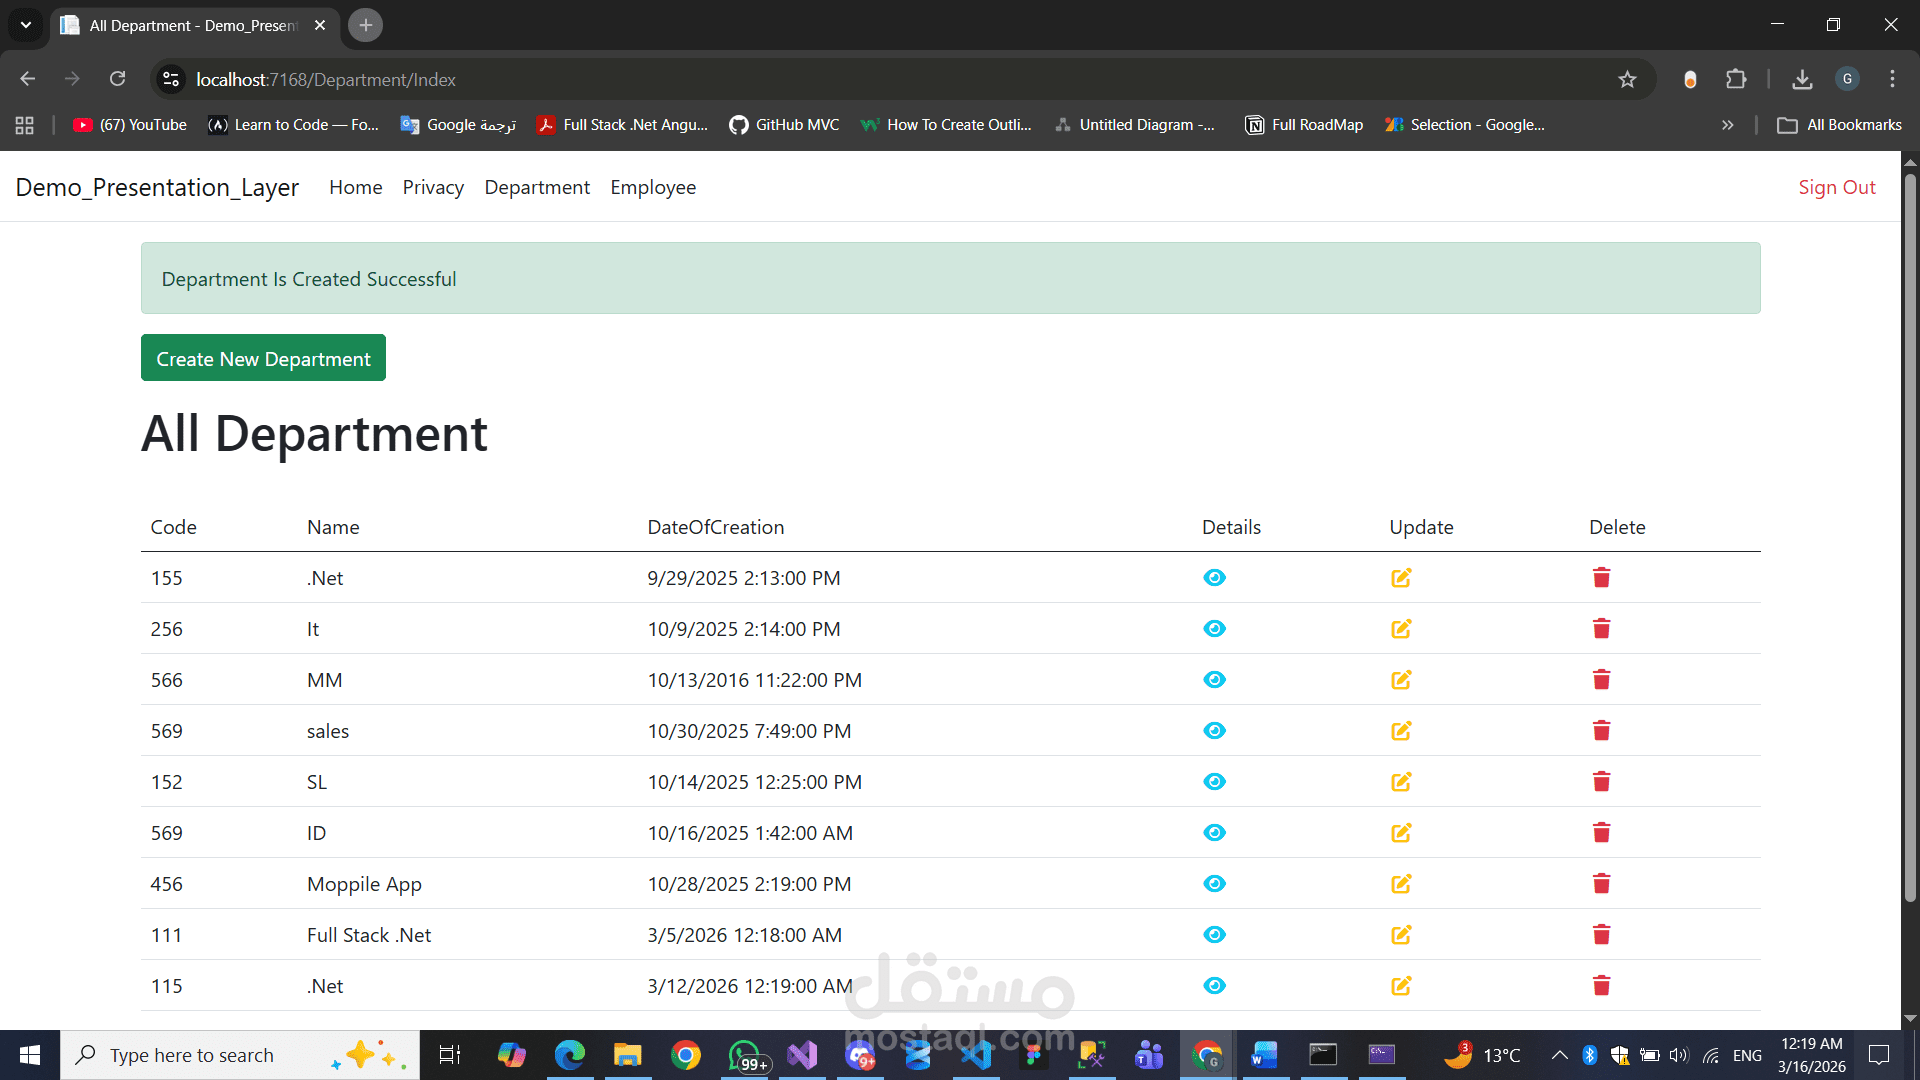Expand the tab search dropdown arrow

point(26,25)
